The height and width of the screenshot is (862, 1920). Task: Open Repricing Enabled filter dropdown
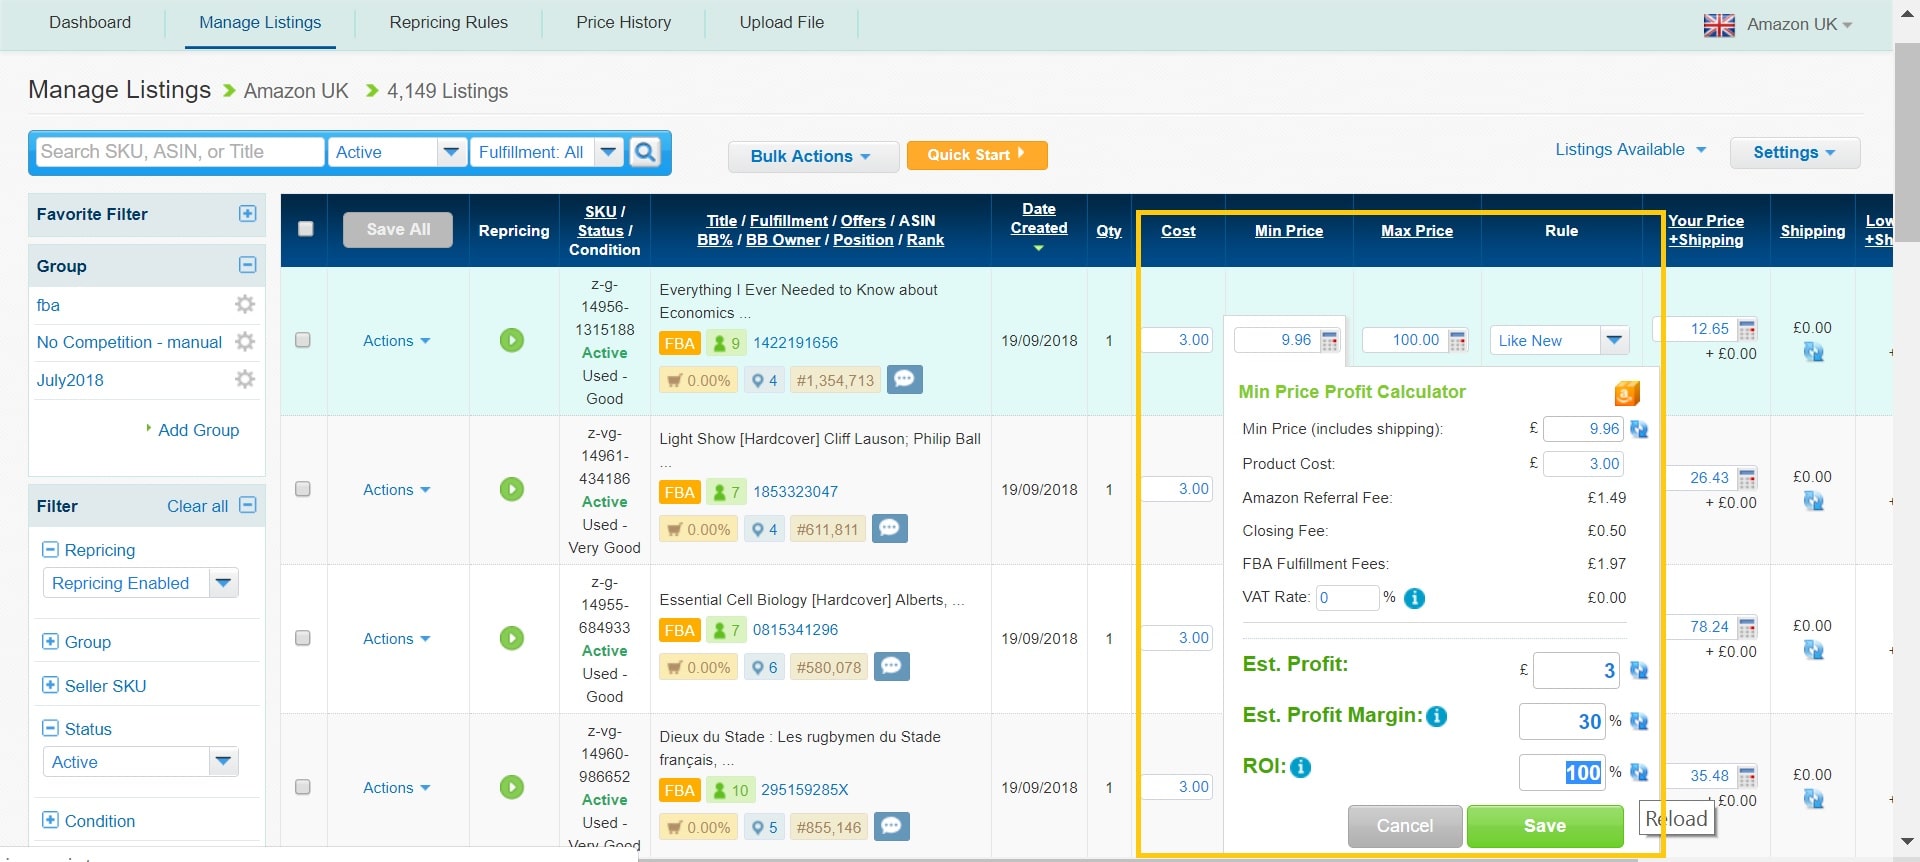(x=141, y=583)
